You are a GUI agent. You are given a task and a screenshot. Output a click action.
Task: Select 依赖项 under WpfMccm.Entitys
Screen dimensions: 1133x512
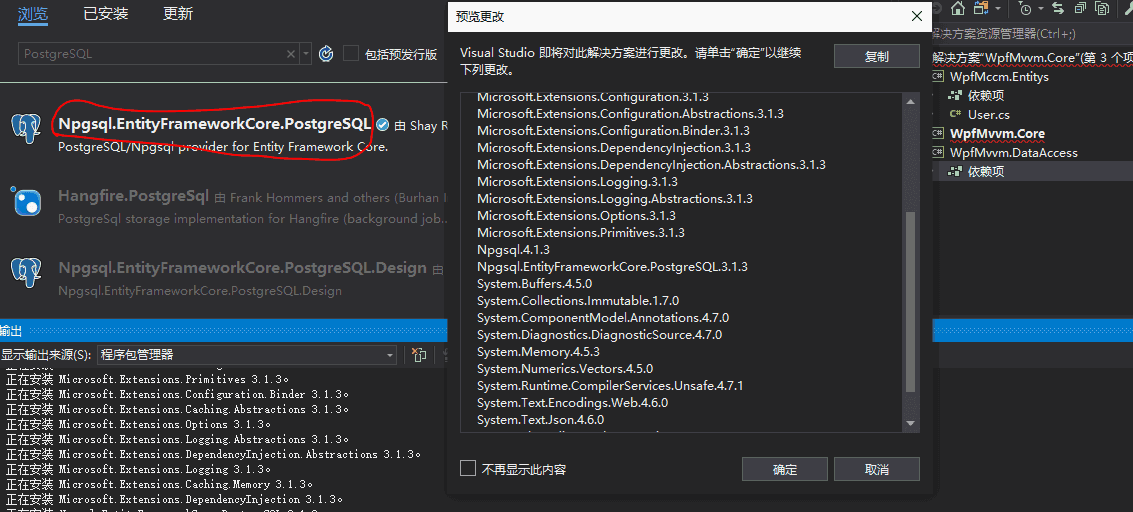pos(986,95)
